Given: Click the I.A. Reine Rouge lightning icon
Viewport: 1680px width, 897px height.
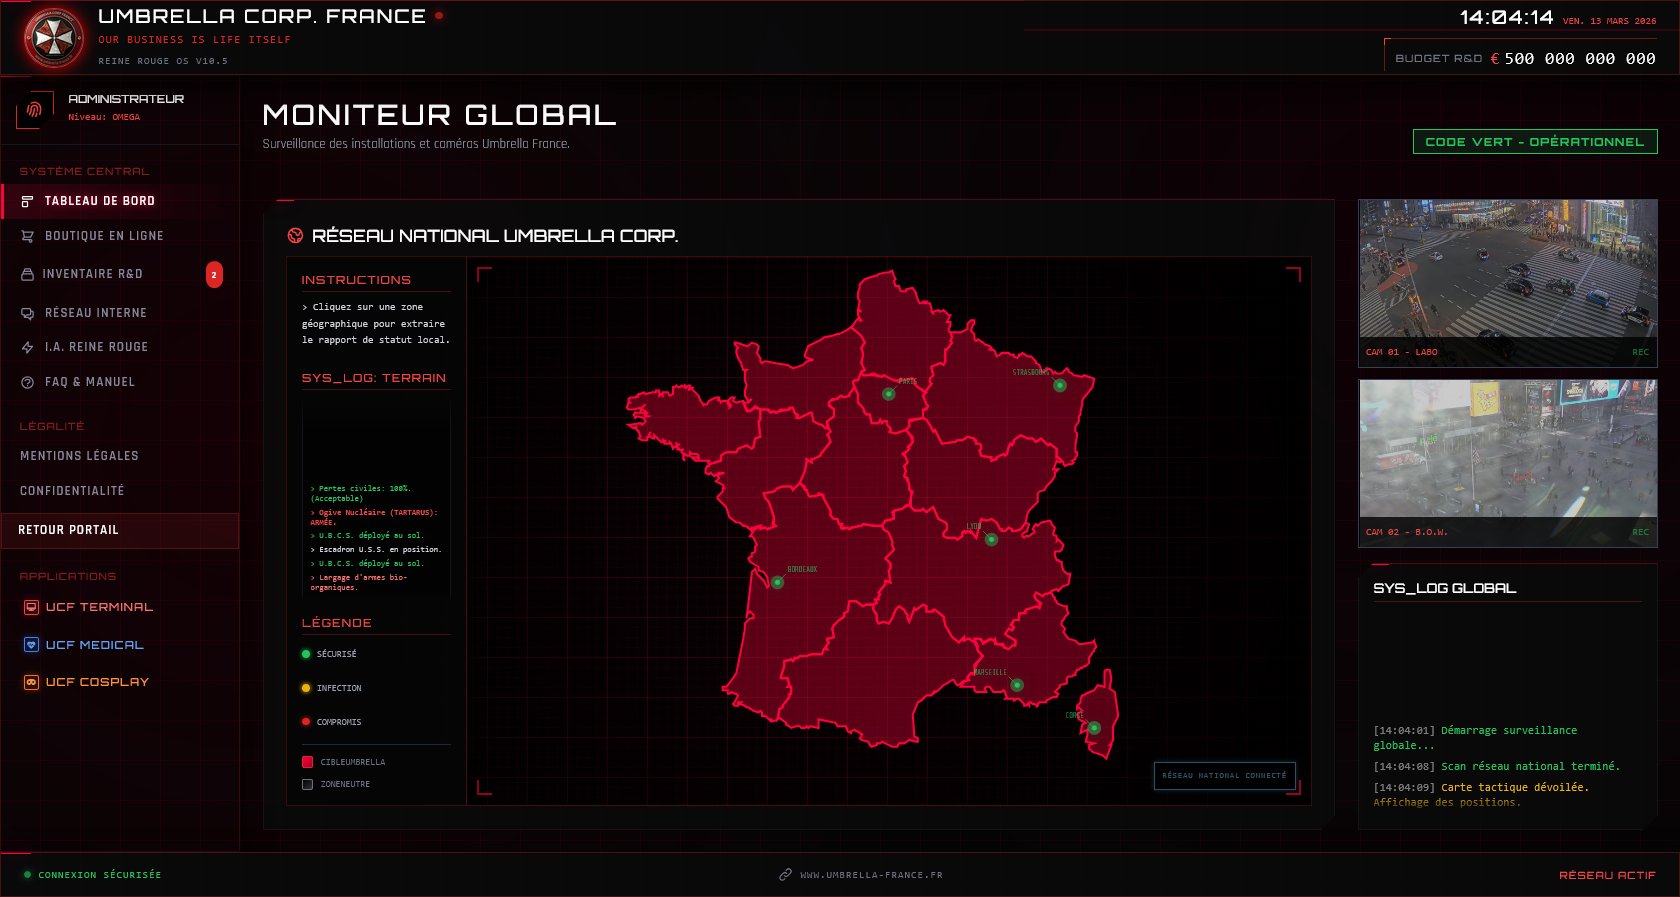Looking at the screenshot, I should coord(28,347).
